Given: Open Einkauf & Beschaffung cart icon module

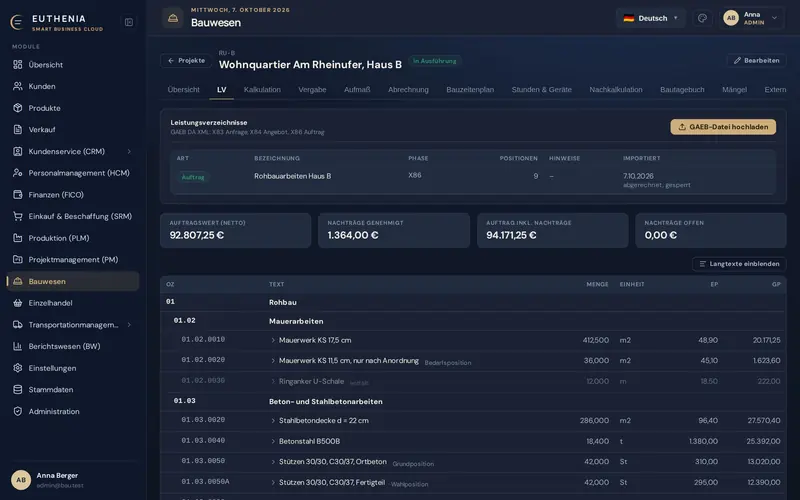Looking at the screenshot, I should click(x=18, y=216).
